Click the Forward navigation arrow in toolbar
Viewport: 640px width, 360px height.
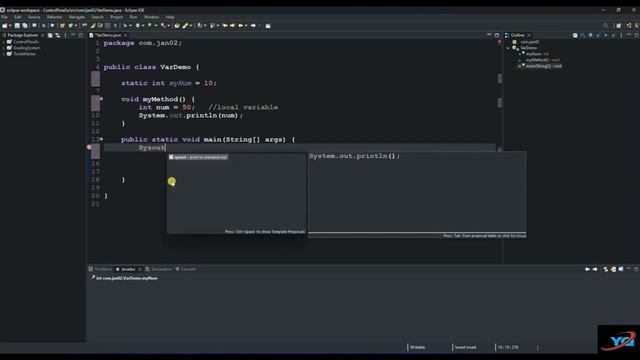click(x=253, y=25)
